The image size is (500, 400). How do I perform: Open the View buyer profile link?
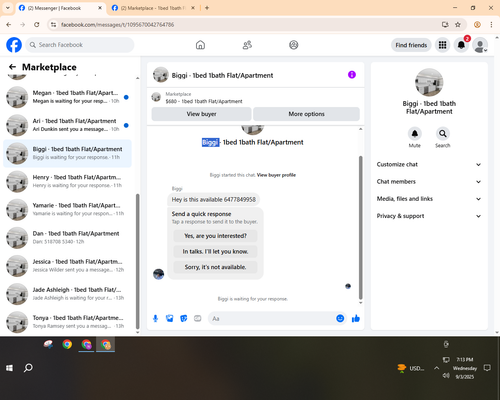coord(276,175)
